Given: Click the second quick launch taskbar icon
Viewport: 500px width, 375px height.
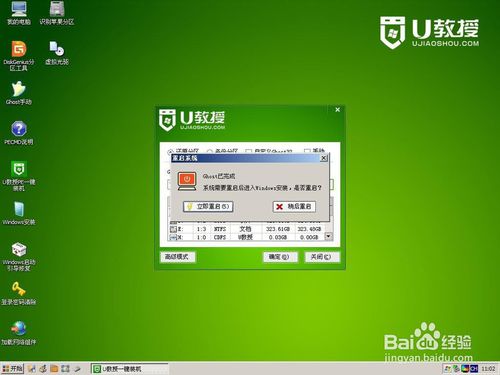Looking at the screenshot, I should [43, 369].
